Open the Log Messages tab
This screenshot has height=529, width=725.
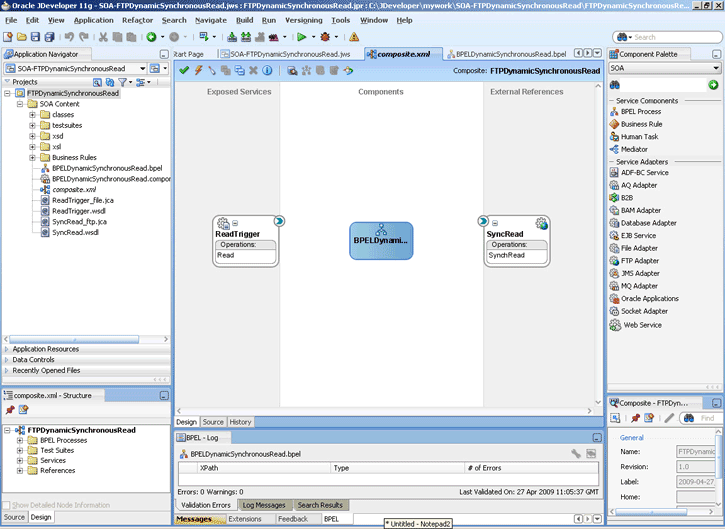(x=265, y=505)
